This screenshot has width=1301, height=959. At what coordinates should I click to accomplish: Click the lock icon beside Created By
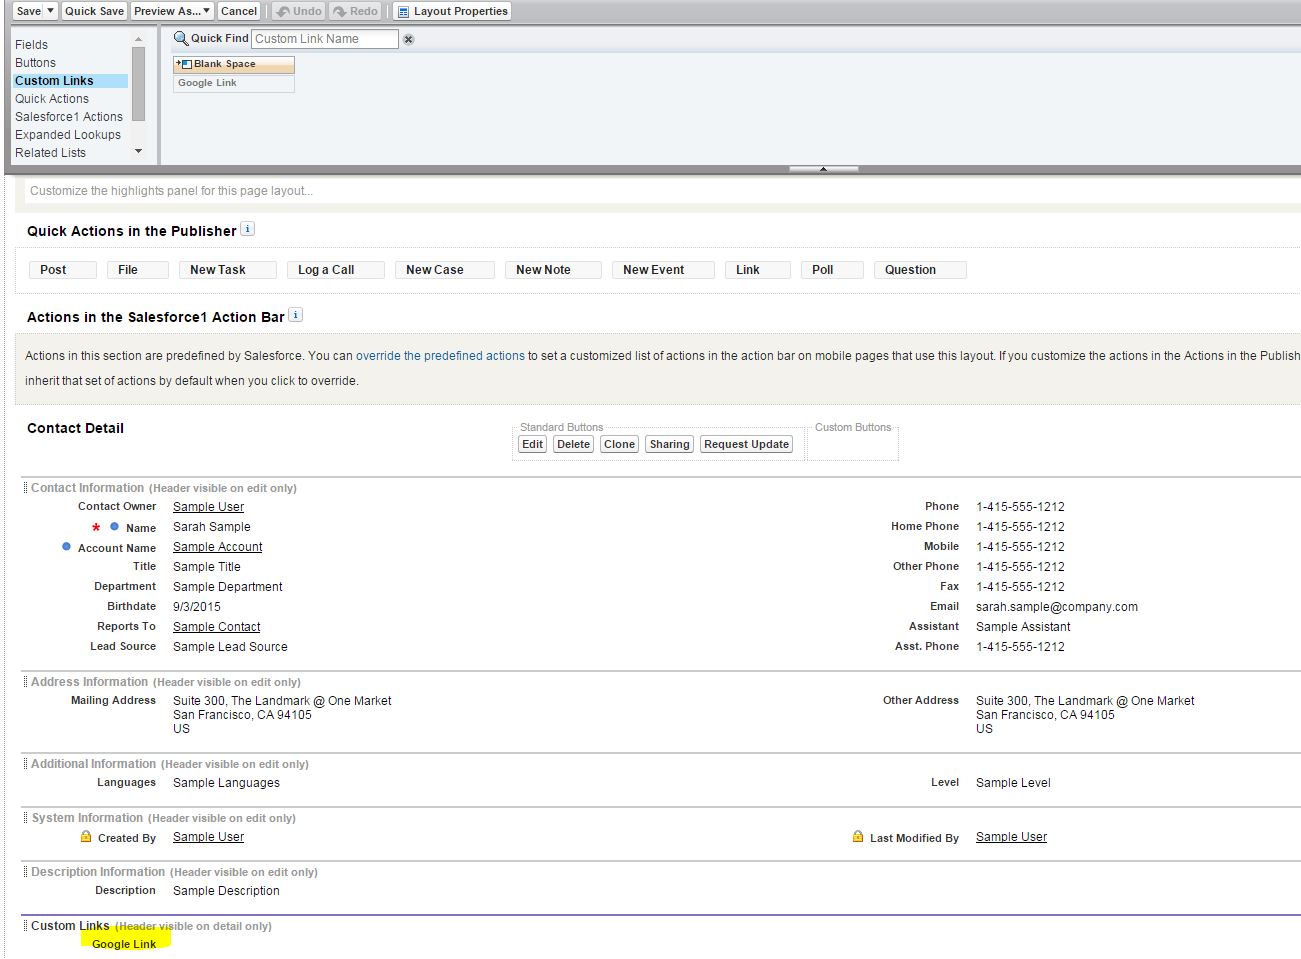(86, 837)
